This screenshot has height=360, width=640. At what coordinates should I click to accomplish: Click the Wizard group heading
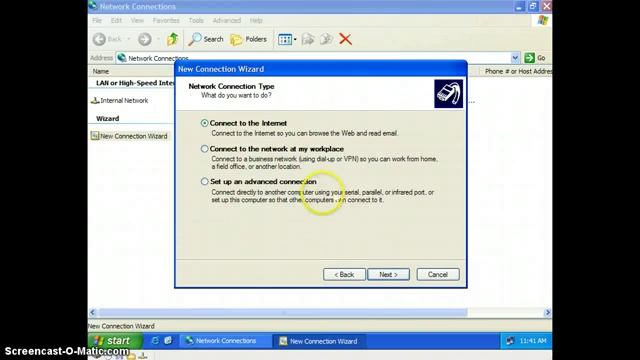coord(108,118)
